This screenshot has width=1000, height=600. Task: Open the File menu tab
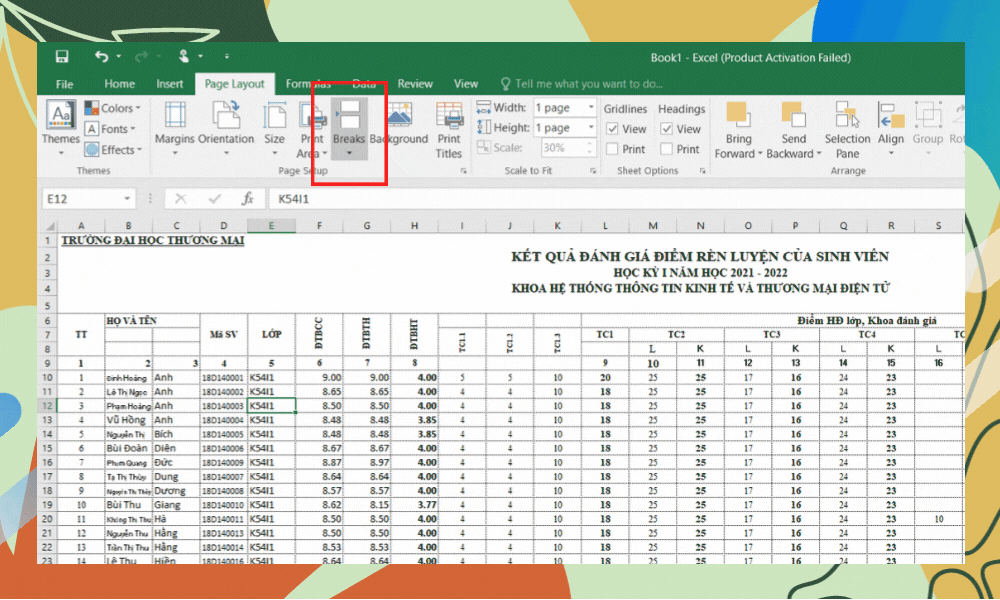64,84
